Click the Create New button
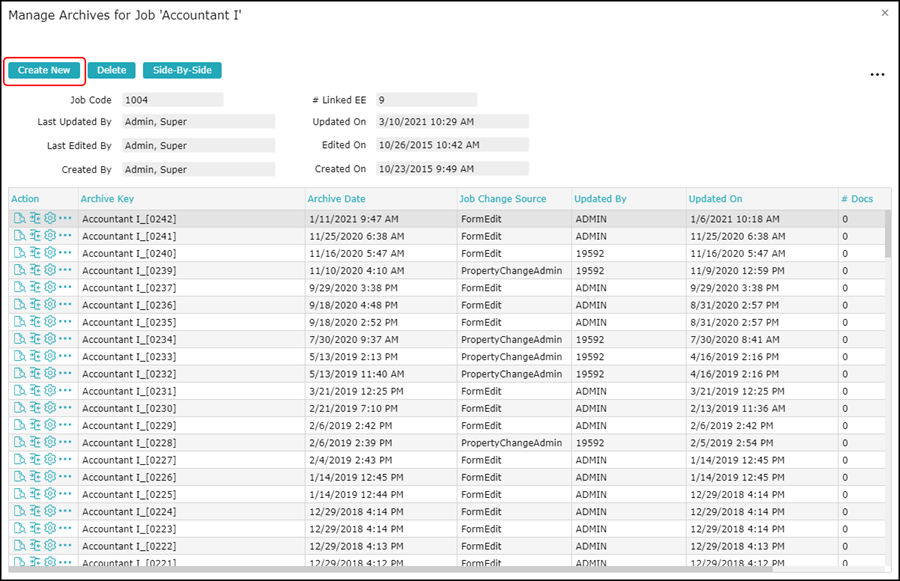900x581 pixels. (x=44, y=70)
